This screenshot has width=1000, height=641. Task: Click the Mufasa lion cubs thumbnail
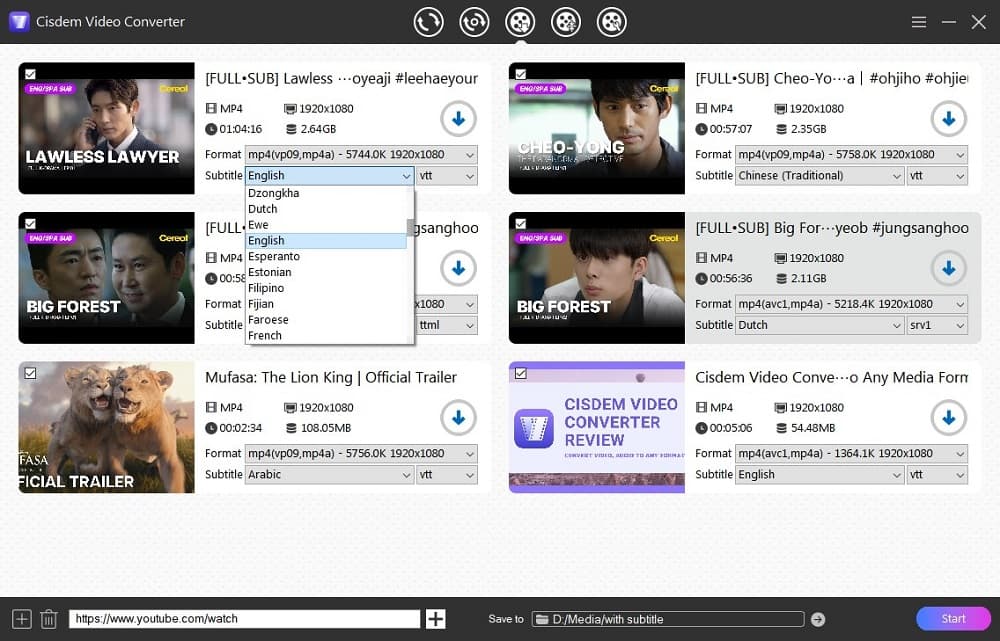[x=107, y=427]
